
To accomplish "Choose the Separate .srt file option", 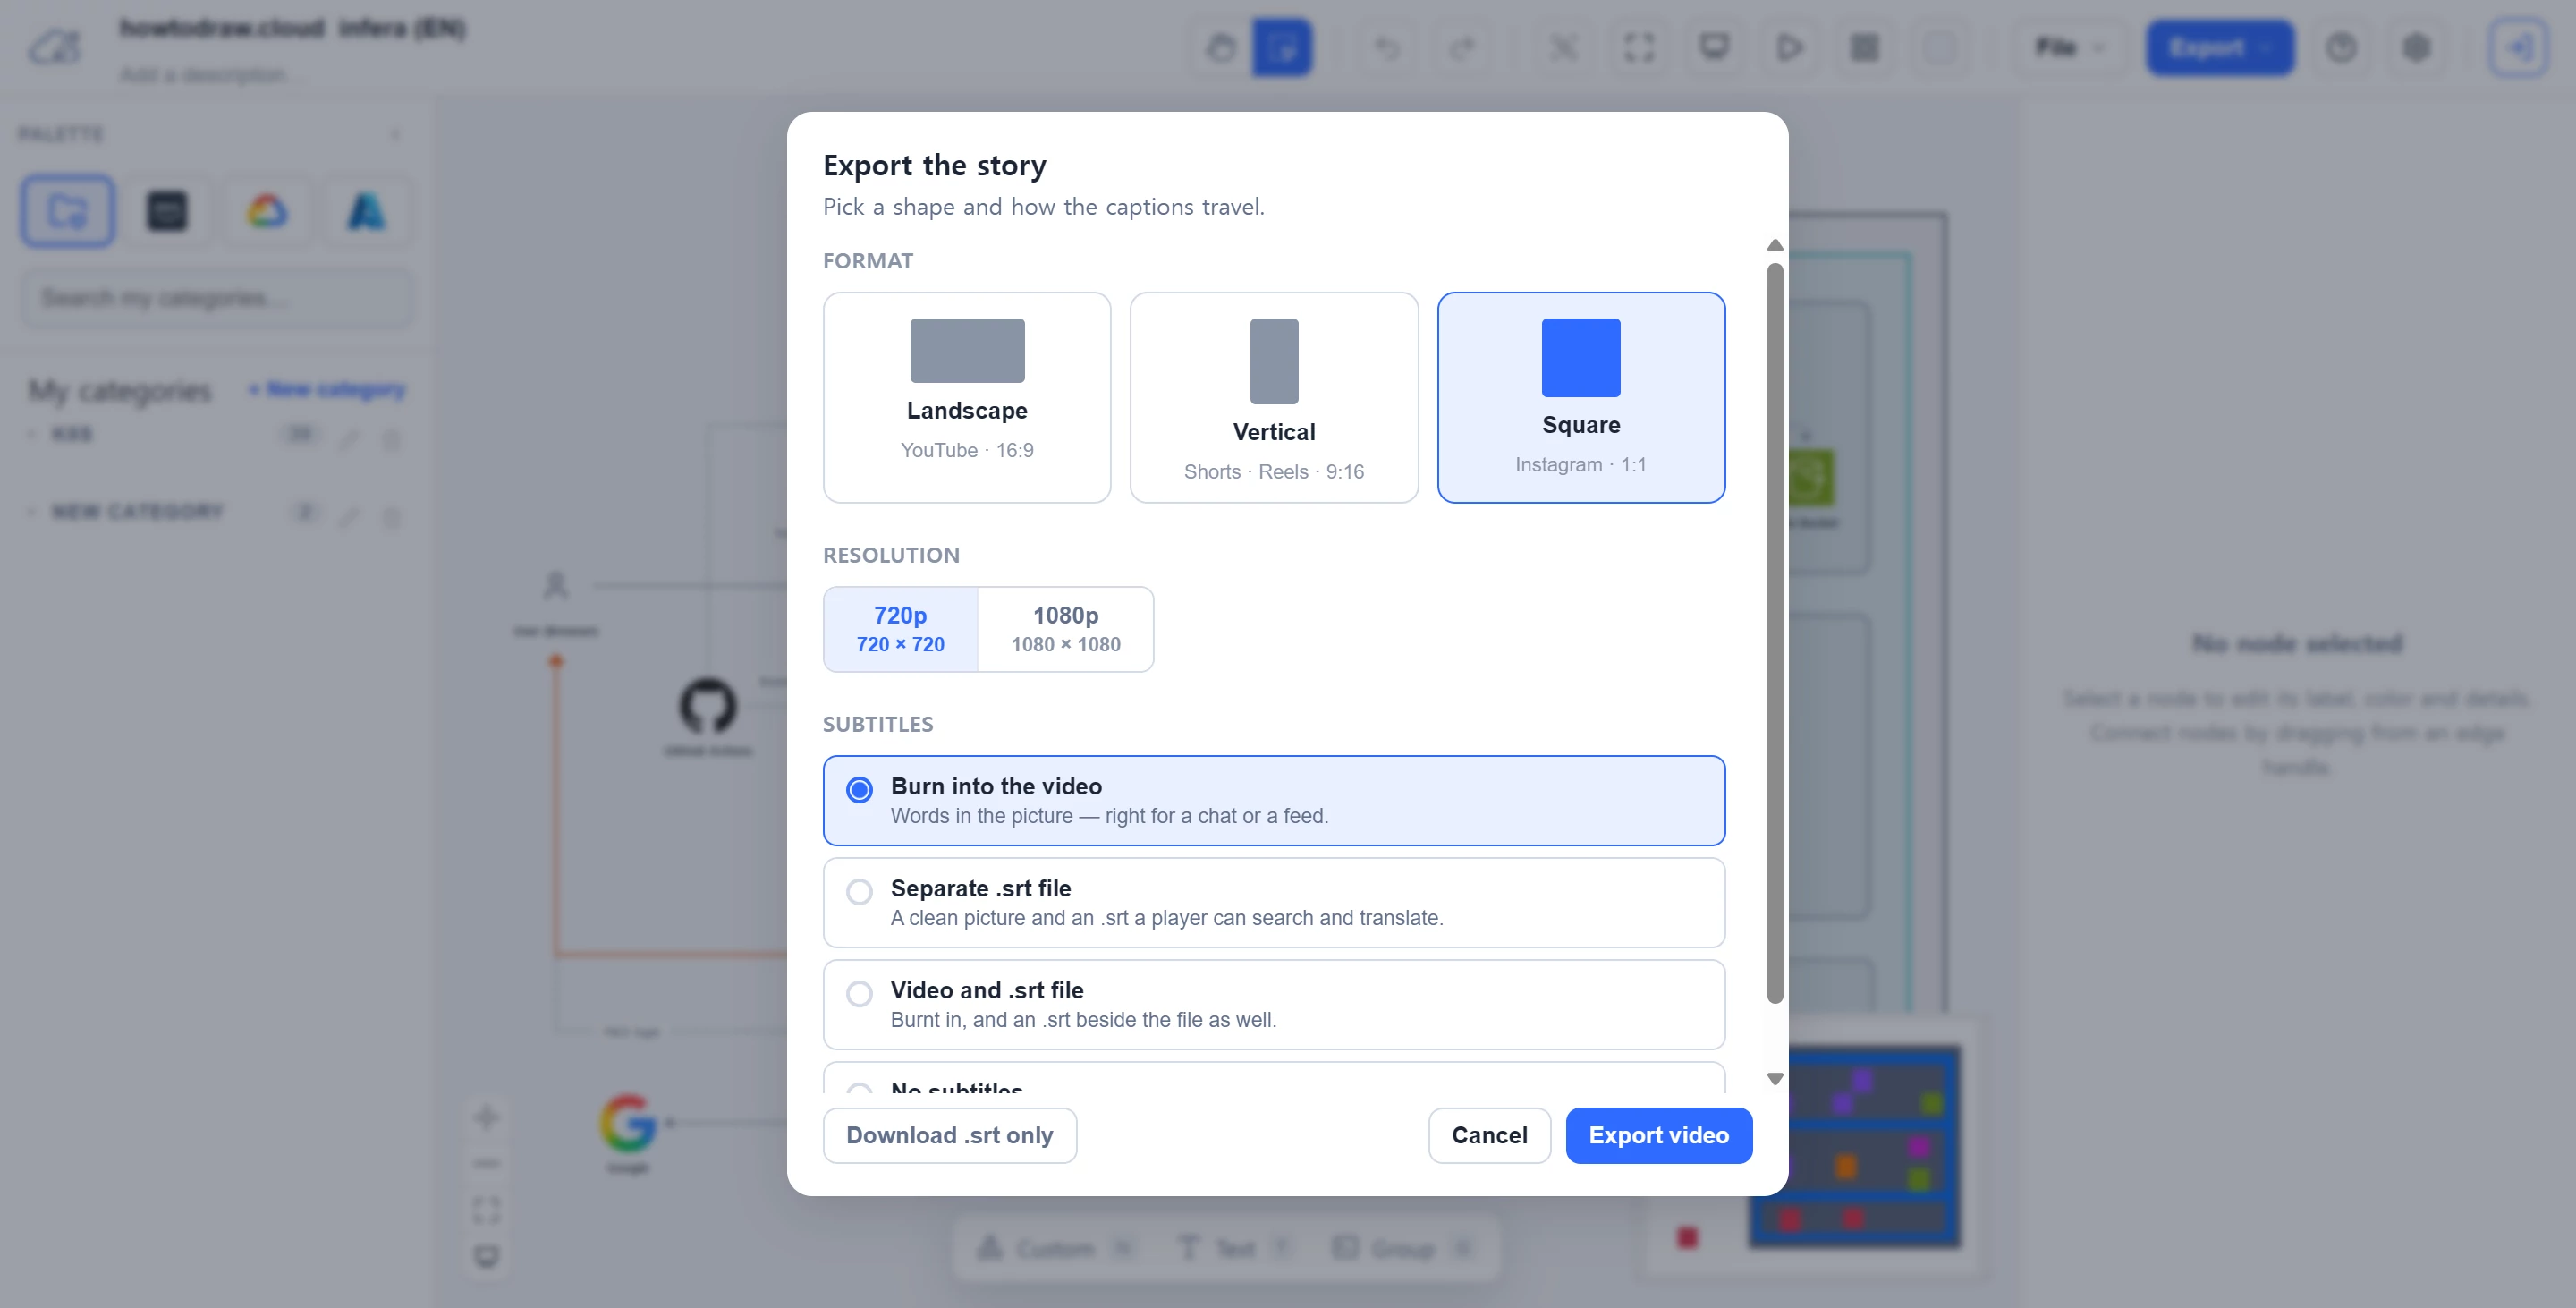I will tap(1273, 902).
